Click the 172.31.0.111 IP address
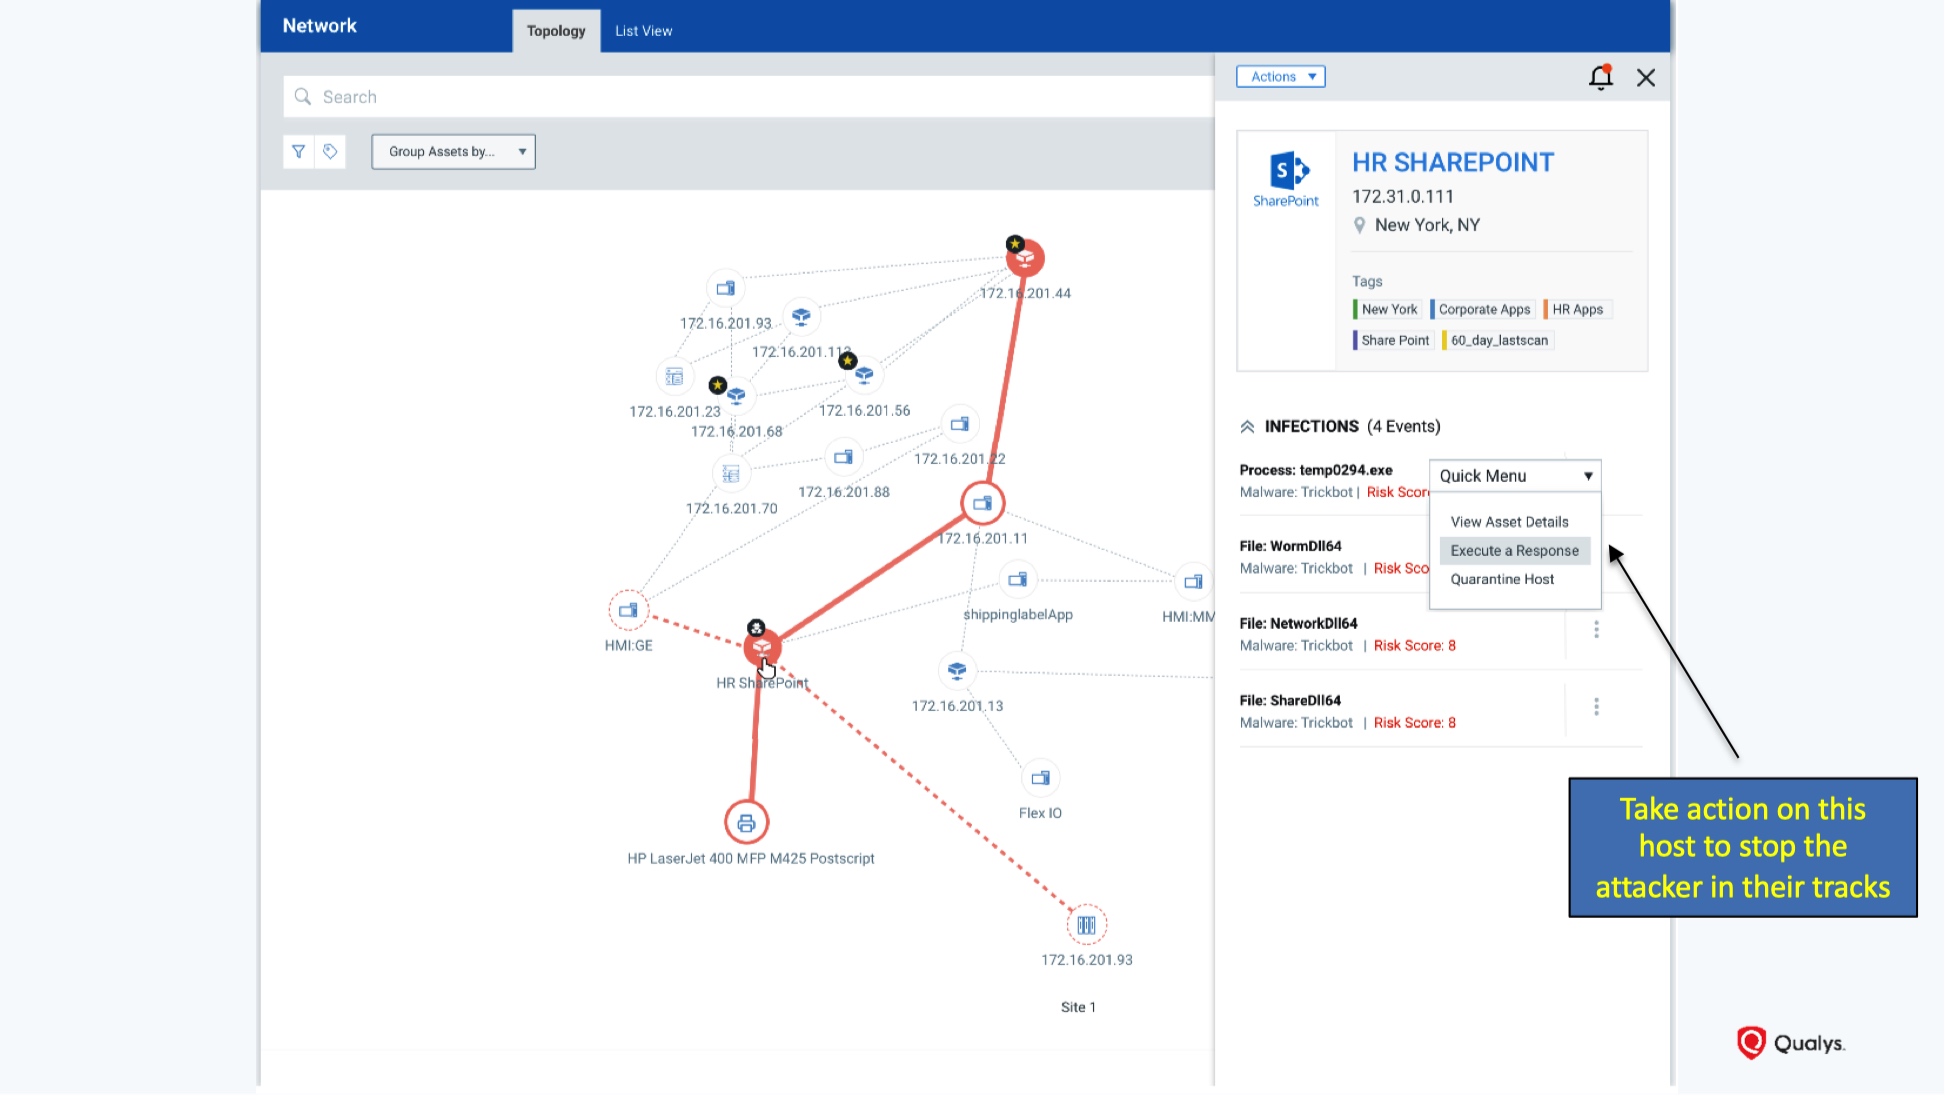 (1403, 197)
